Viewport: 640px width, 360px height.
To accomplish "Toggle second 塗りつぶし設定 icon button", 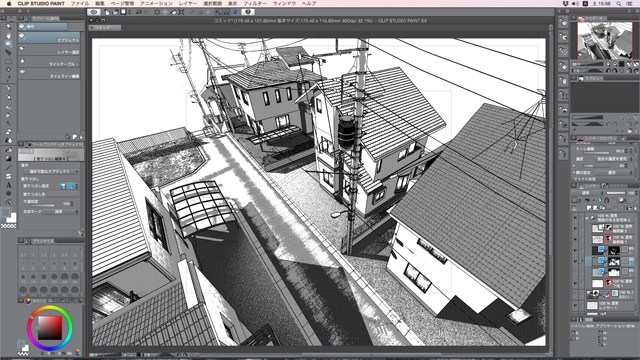I will (x=71, y=186).
